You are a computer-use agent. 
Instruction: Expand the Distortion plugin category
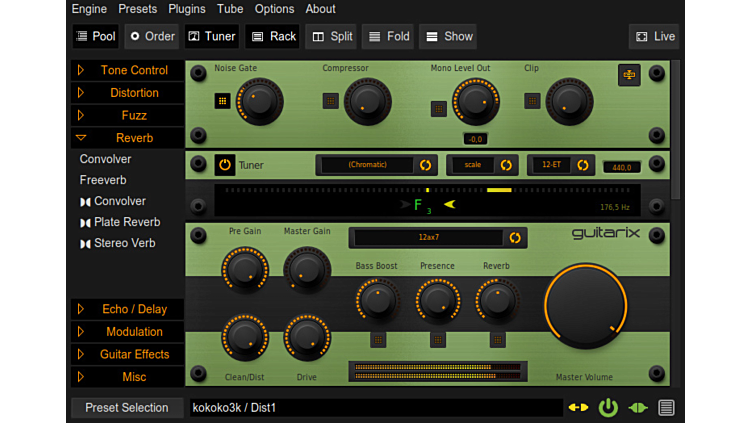(127, 93)
